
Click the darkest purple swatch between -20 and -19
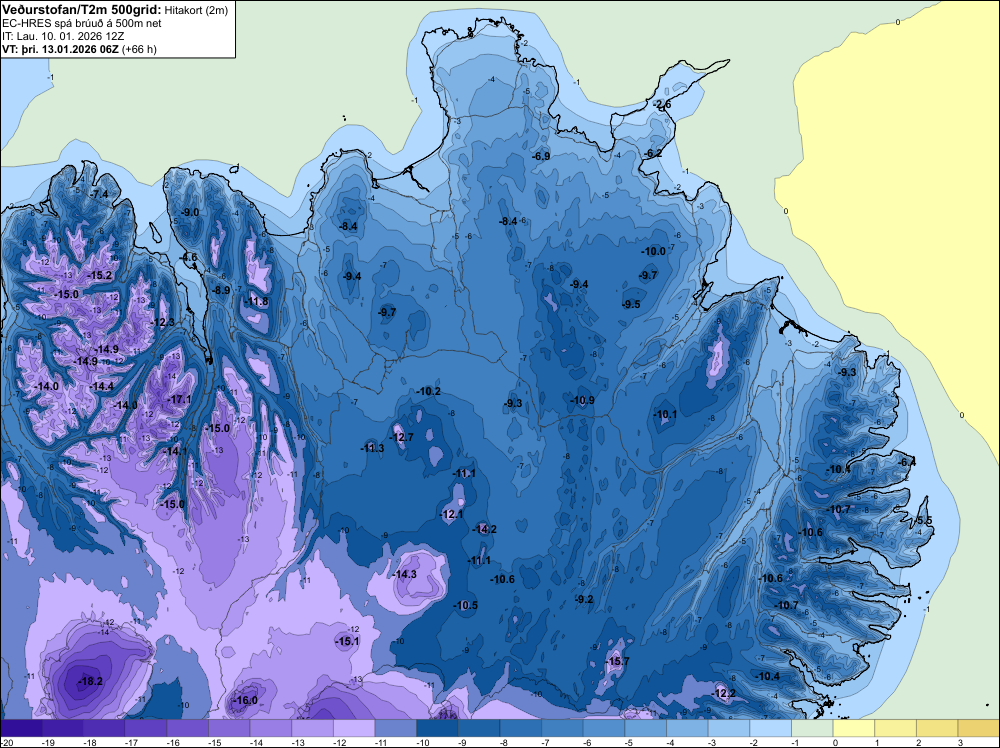[21, 728]
